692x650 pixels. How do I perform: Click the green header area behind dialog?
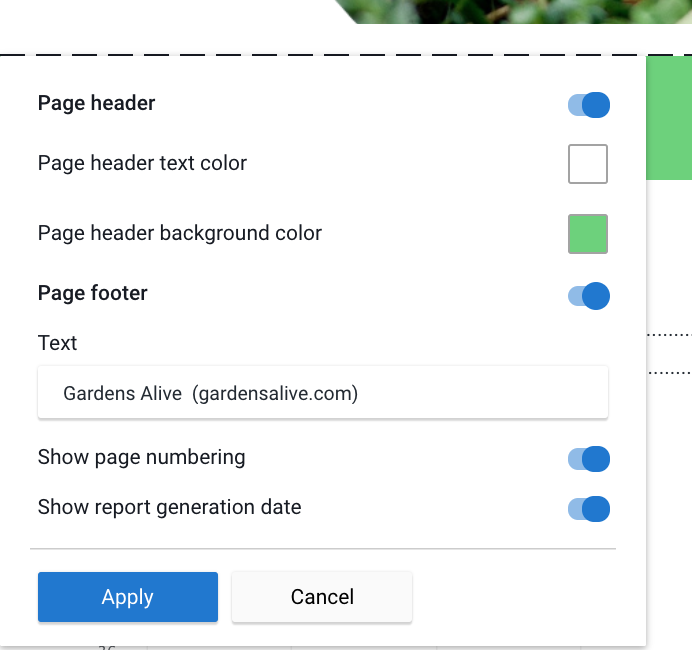coord(669,118)
